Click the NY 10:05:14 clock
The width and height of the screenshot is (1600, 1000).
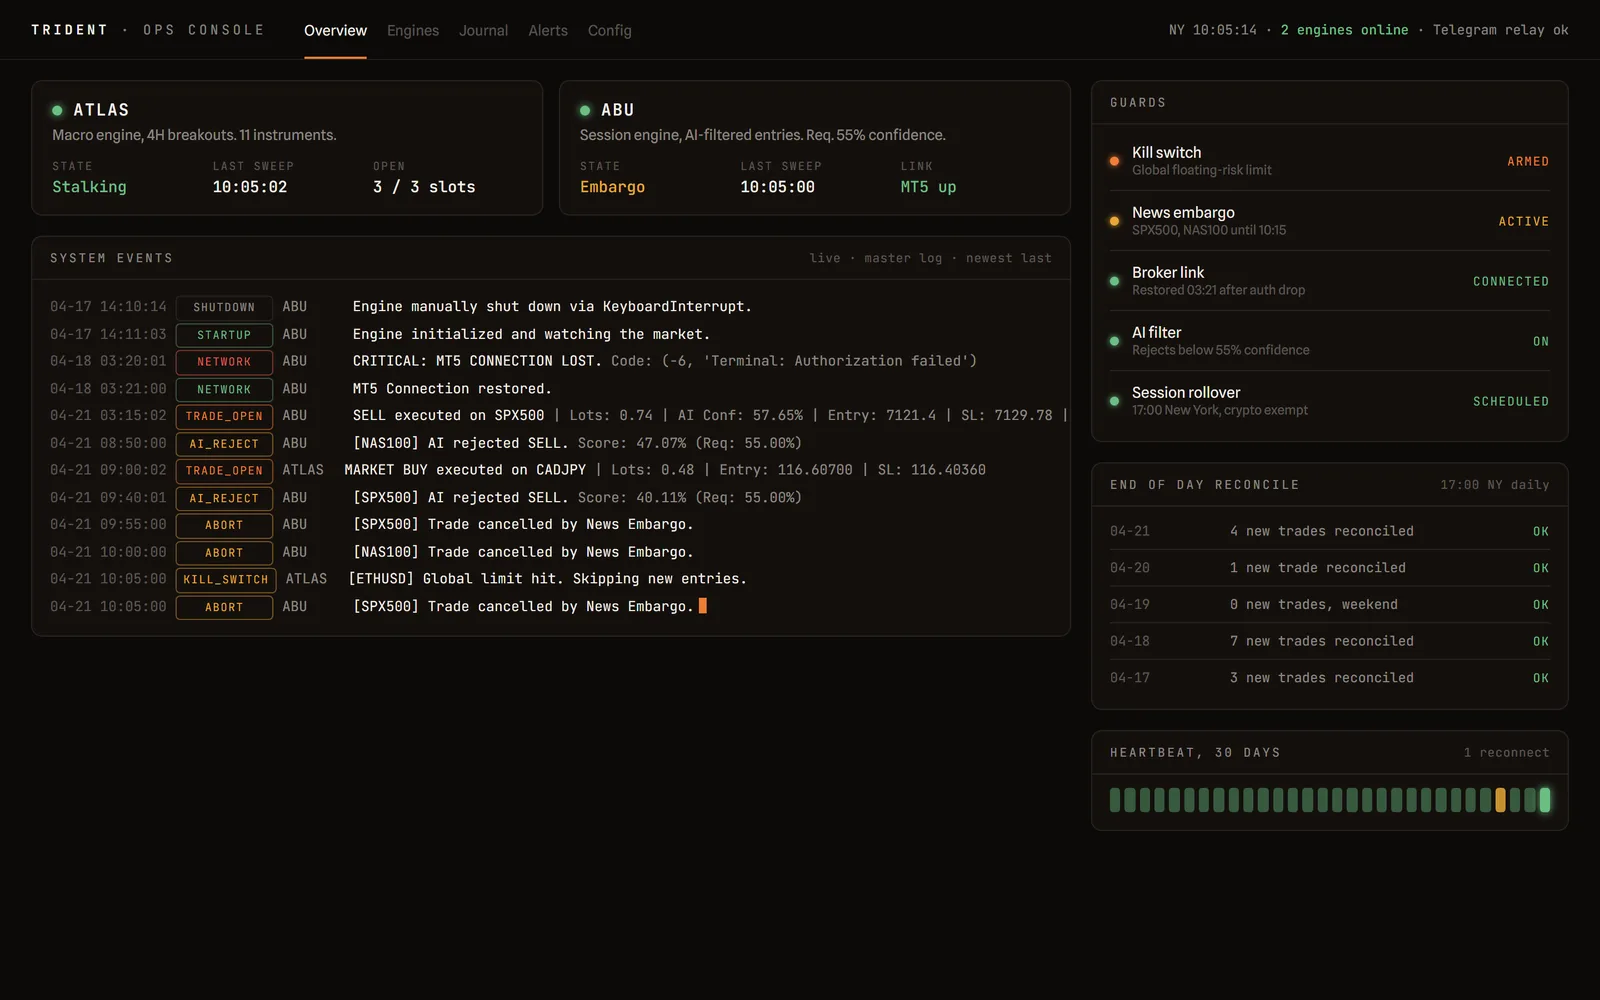1213,30
